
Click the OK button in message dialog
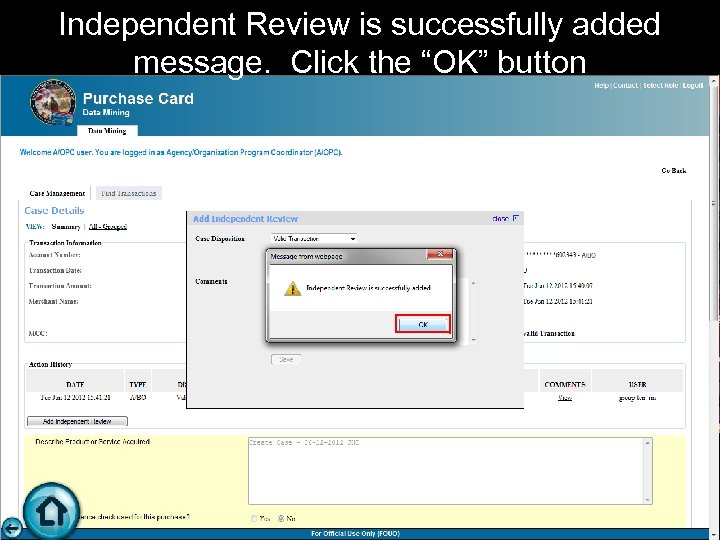(423, 324)
